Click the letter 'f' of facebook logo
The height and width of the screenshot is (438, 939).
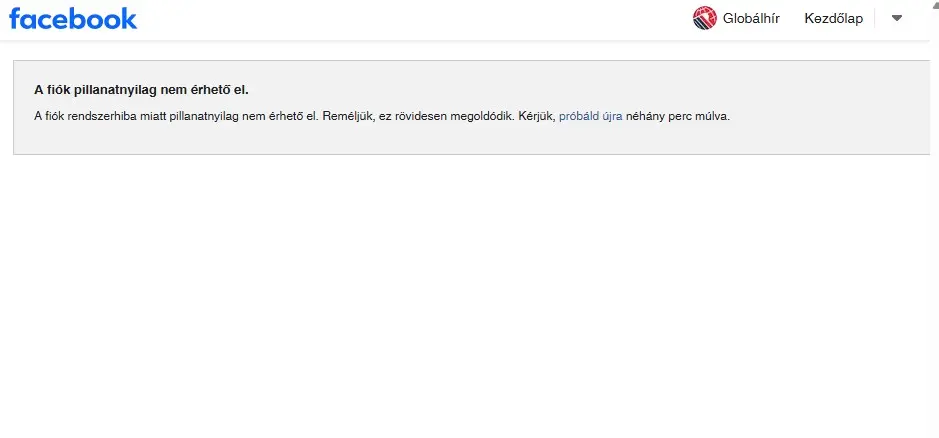[x=14, y=19]
